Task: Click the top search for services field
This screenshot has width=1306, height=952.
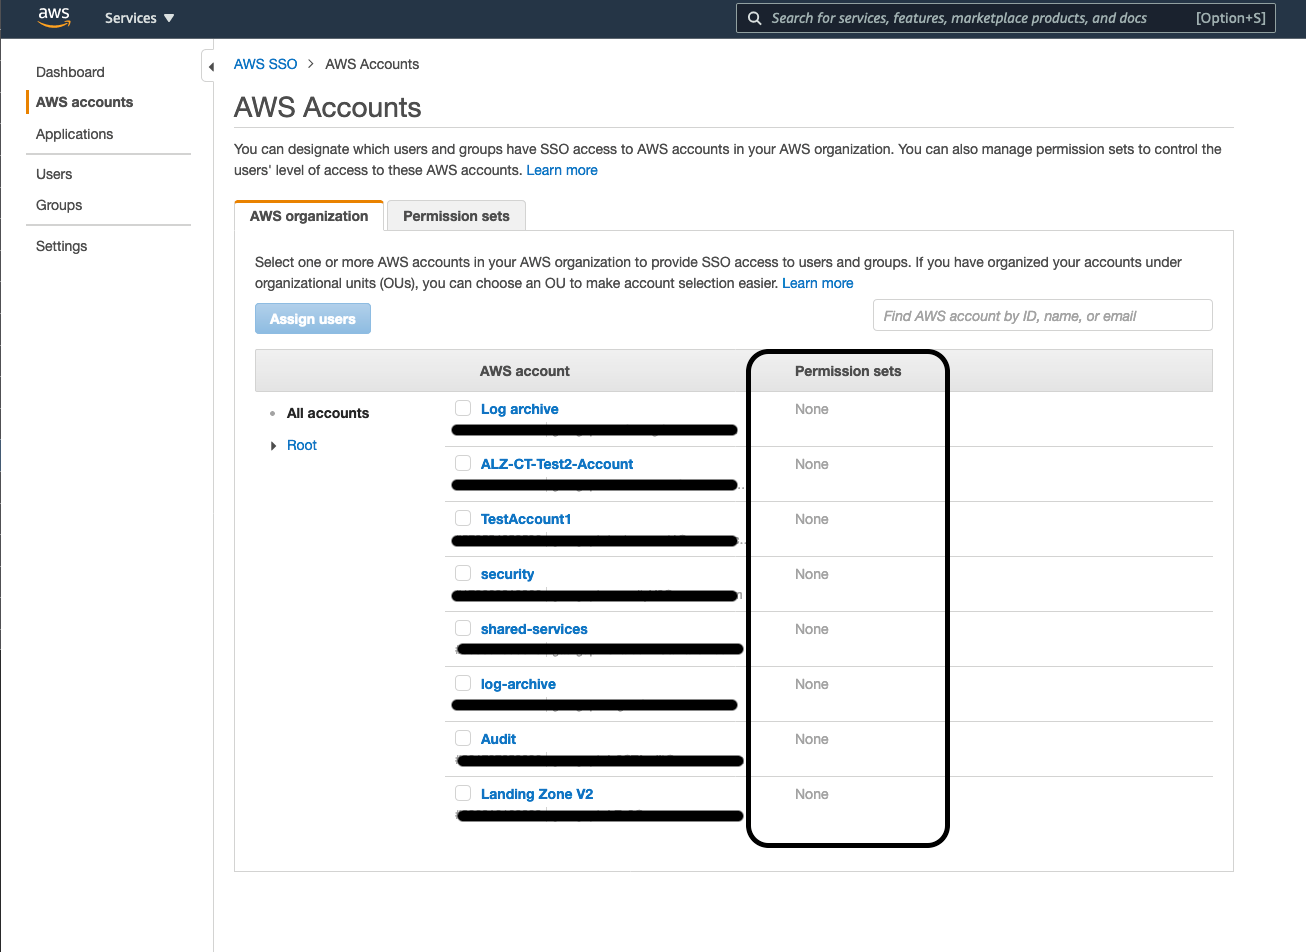Action: pos(1006,18)
